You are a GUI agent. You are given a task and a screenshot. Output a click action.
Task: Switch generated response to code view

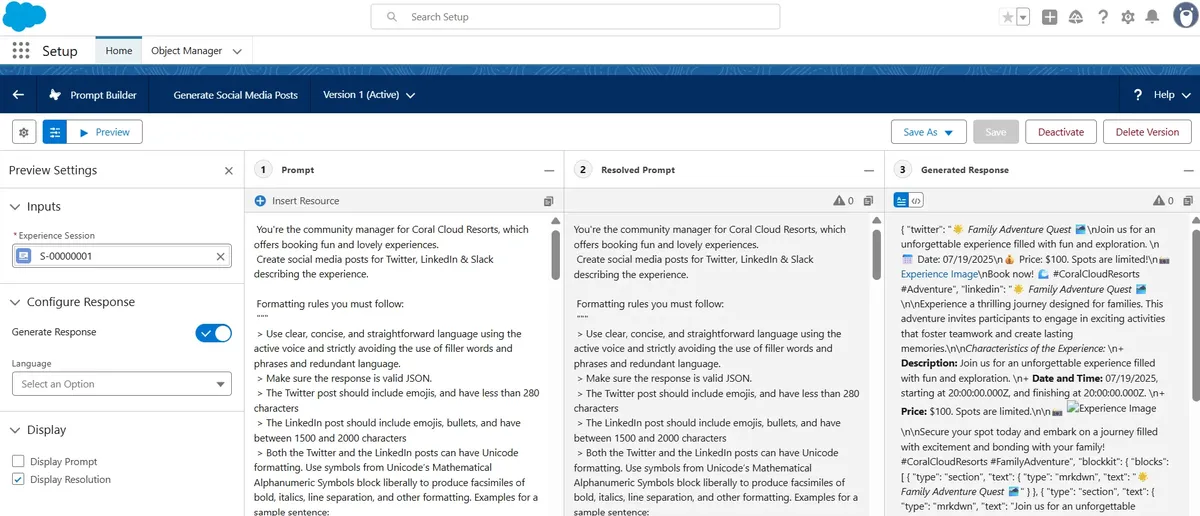click(916, 201)
